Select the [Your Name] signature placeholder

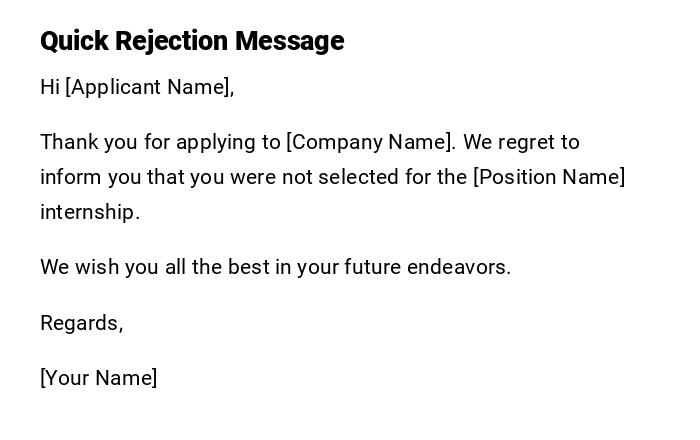[x=98, y=378]
